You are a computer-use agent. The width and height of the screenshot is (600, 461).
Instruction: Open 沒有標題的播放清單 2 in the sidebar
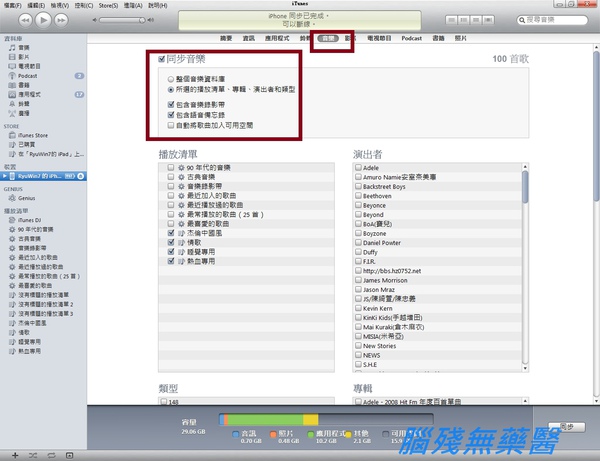(46, 305)
